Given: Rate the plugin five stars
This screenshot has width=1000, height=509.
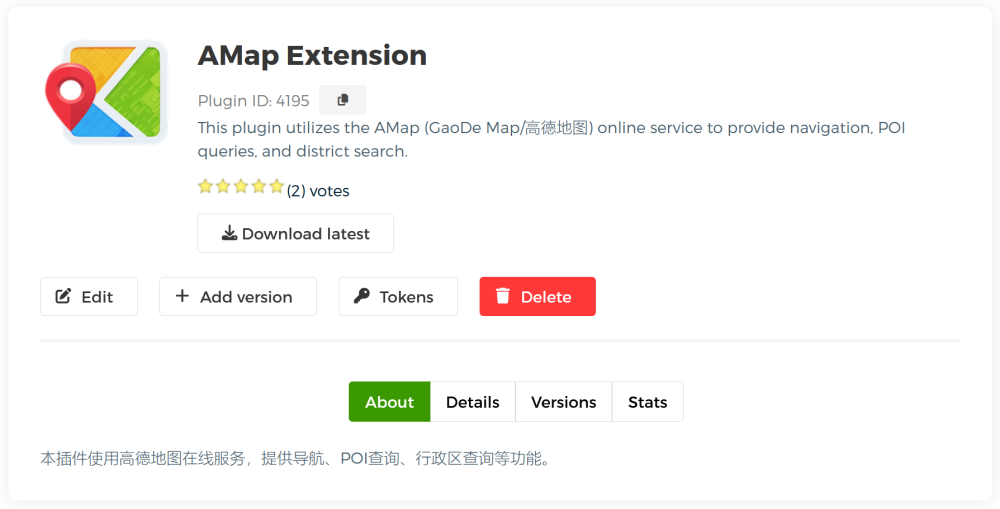Looking at the screenshot, I should click(277, 186).
